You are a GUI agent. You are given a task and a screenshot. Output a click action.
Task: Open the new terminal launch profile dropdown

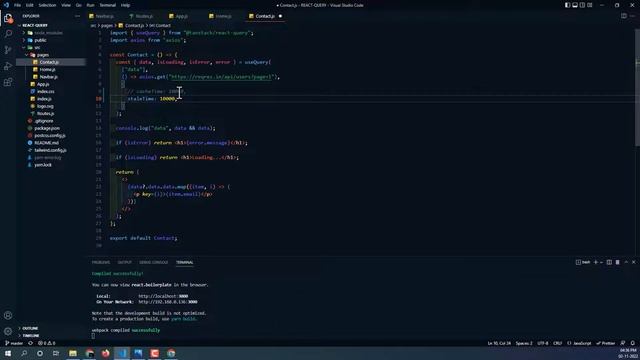tap(601, 262)
